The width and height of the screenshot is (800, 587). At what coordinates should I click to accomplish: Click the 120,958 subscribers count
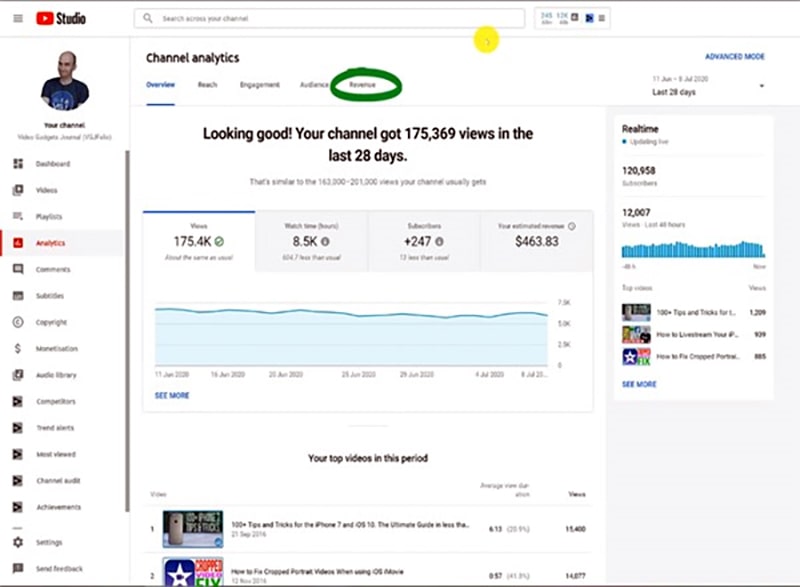point(638,170)
